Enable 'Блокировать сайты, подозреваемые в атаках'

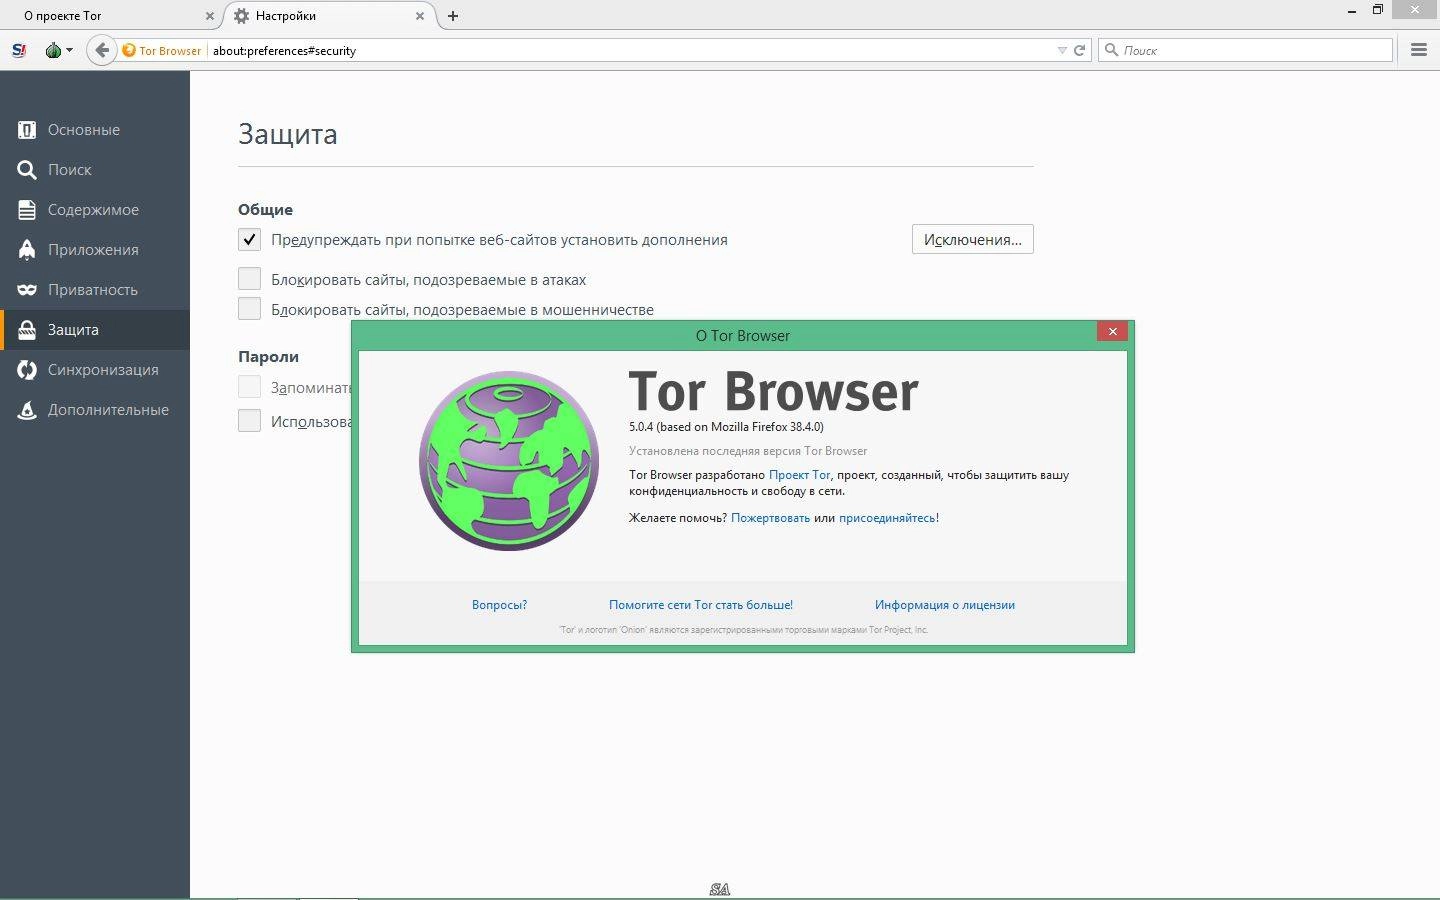point(249,279)
